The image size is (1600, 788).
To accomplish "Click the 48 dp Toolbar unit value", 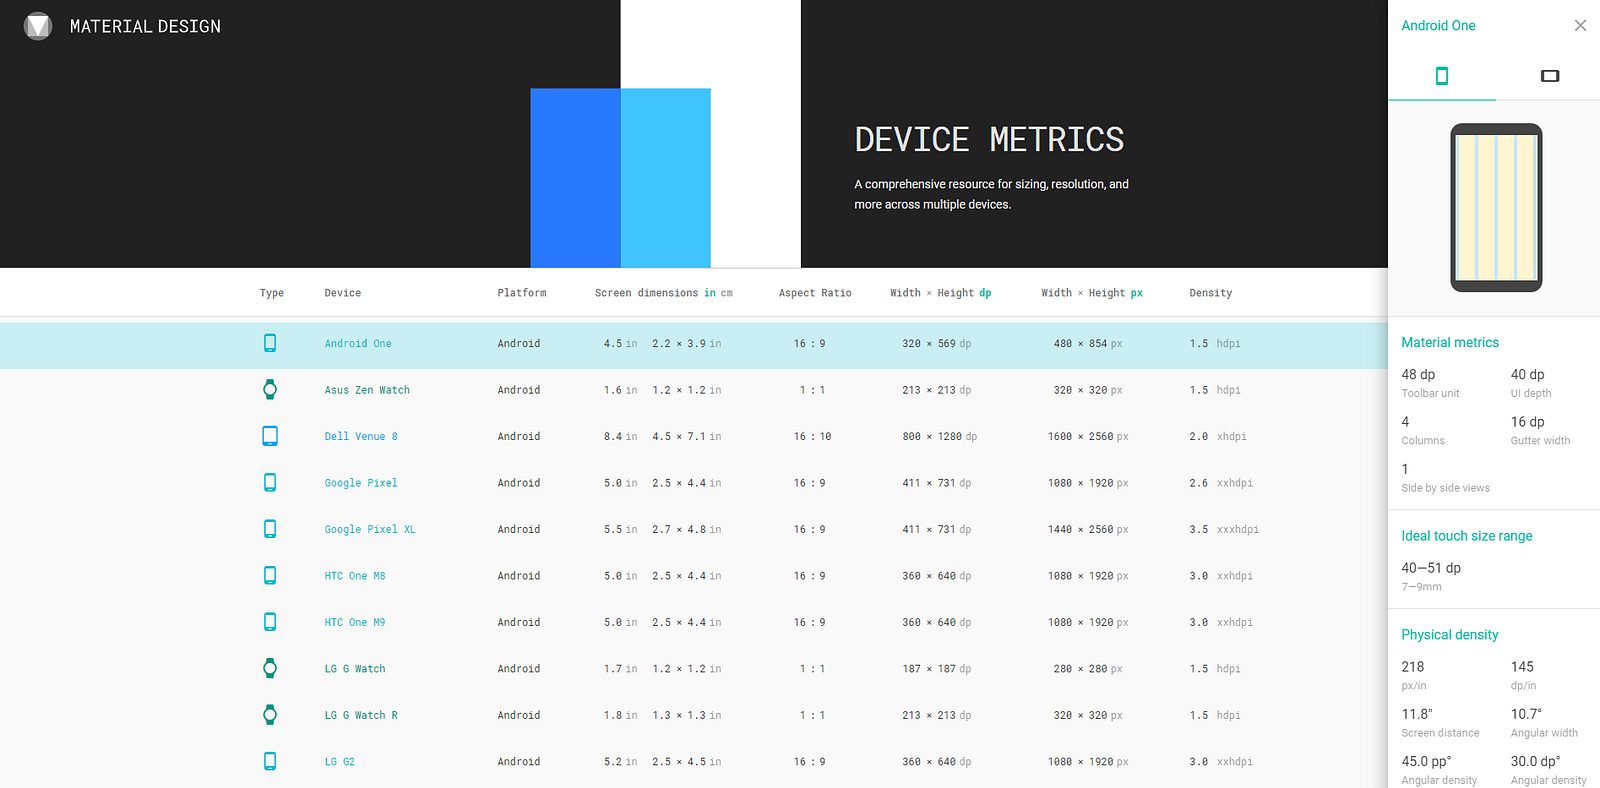I will pyautogui.click(x=1418, y=374).
